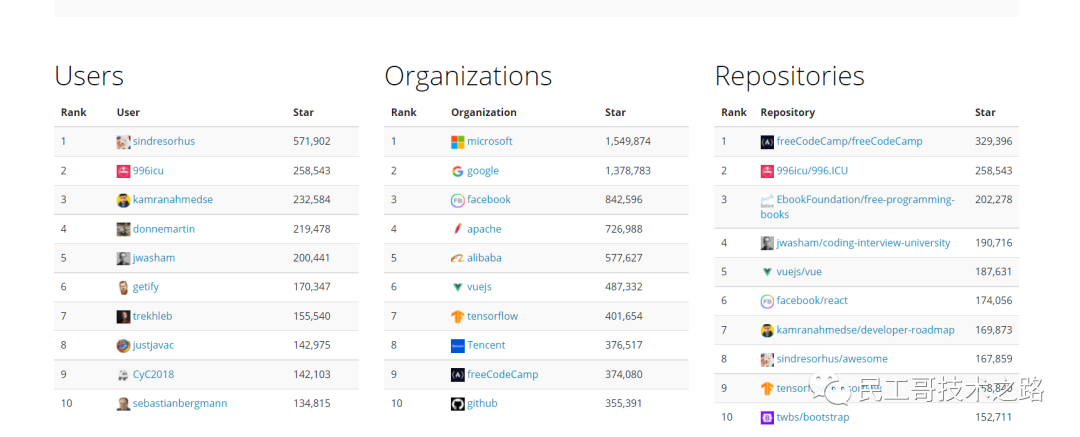Open the freeCodeCamp/freeCodeCamp repository link
The height and width of the screenshot is (437, 1080).
coord(849,142)
